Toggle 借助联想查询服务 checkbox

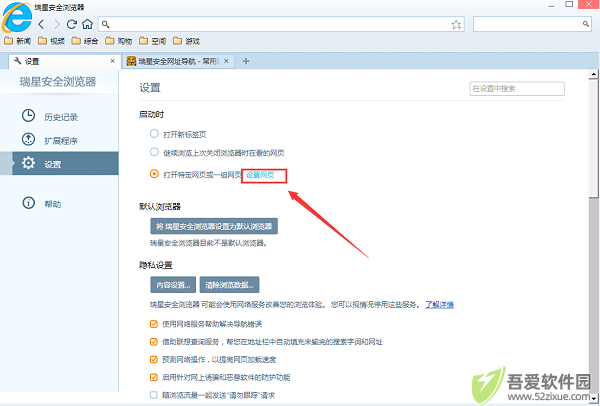[x=153, y=342]
